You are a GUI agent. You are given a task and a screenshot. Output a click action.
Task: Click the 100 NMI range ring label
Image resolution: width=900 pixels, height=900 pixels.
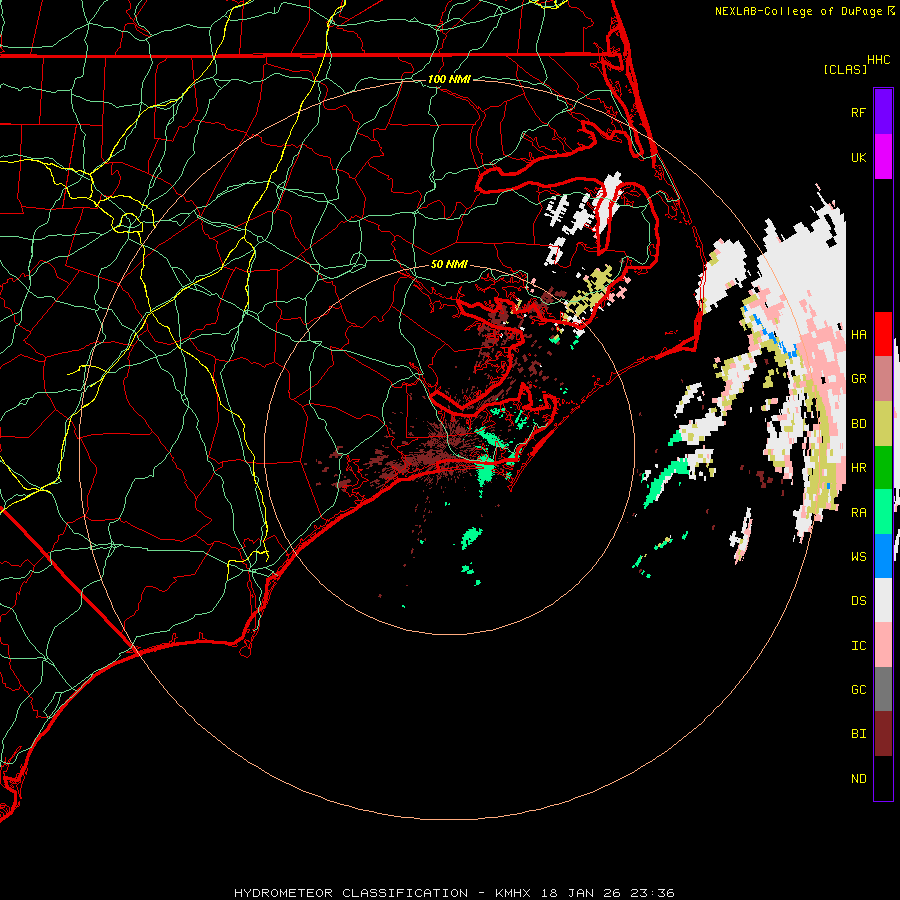[x=449, y=79]
